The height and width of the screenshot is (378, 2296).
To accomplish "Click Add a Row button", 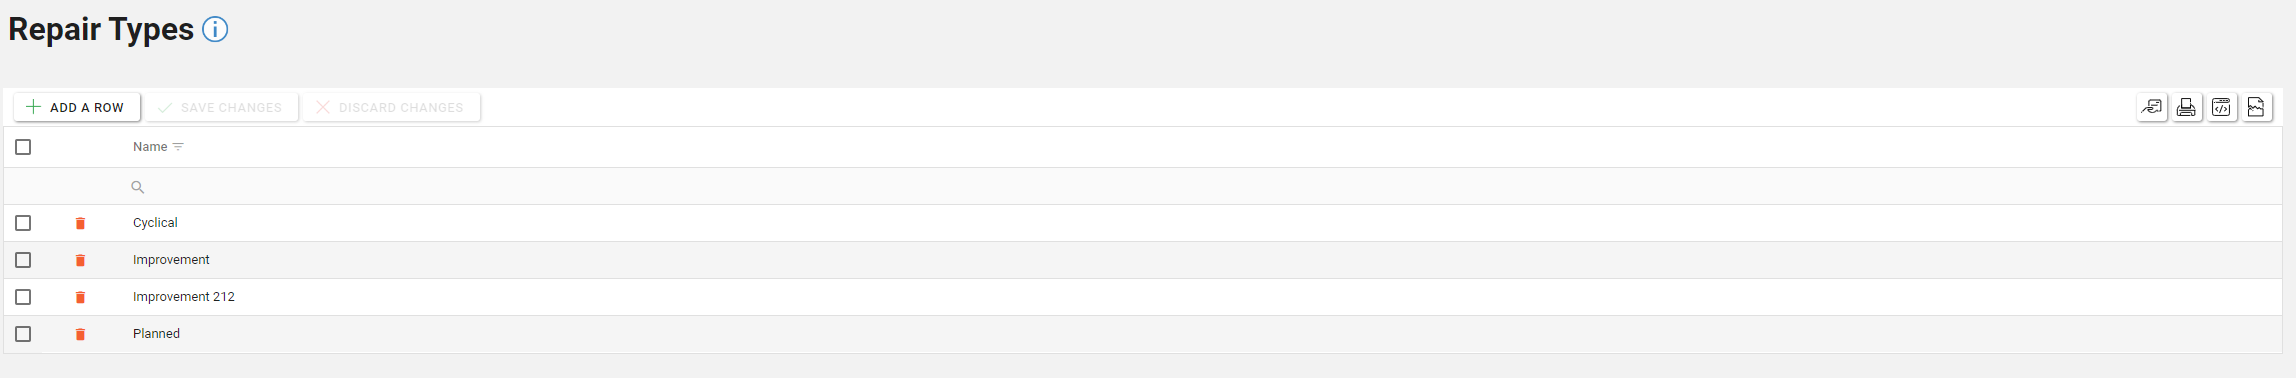I will [76, 107].
